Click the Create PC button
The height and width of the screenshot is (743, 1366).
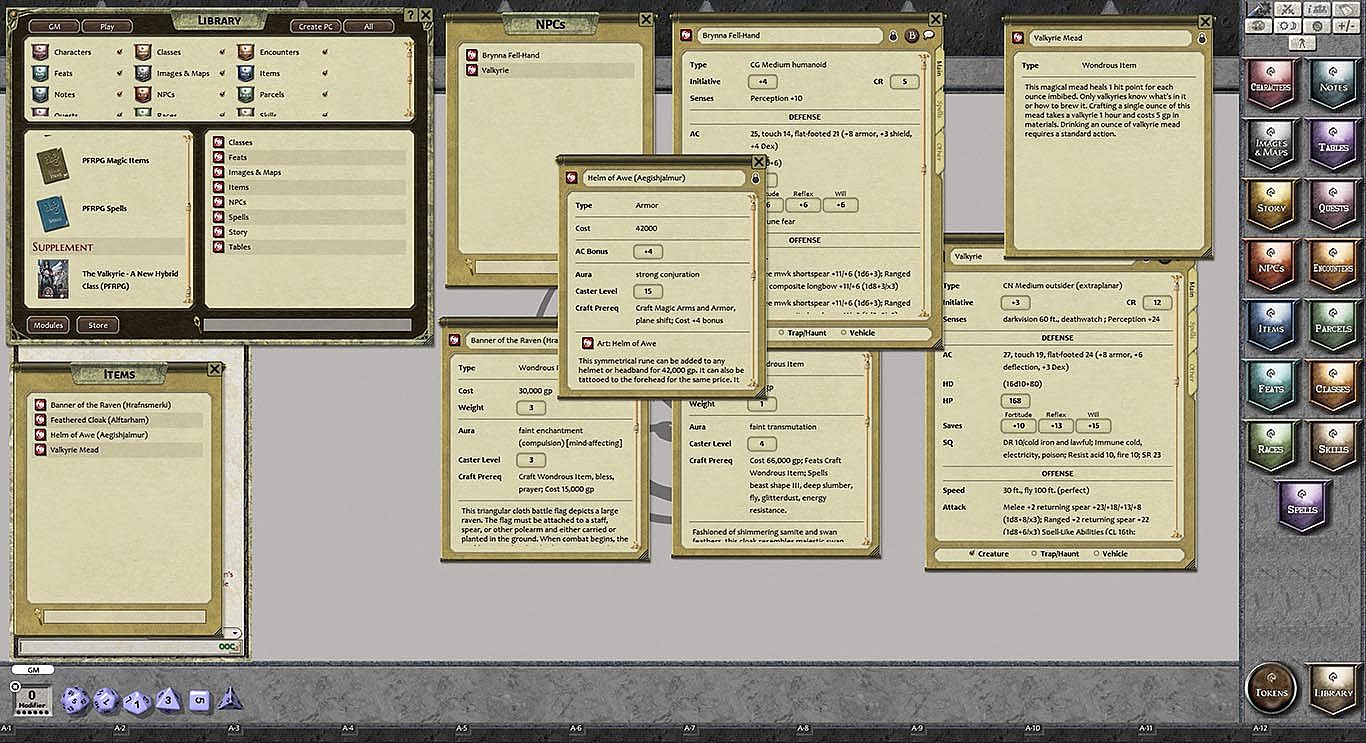[x=314, y=26]
